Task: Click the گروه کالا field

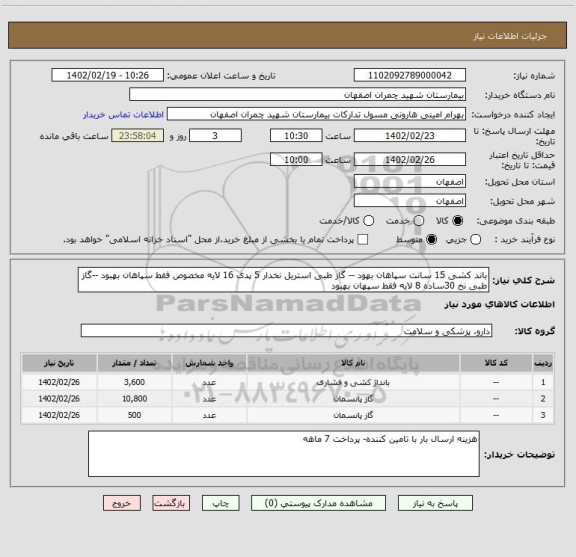Action: (286, 331)
